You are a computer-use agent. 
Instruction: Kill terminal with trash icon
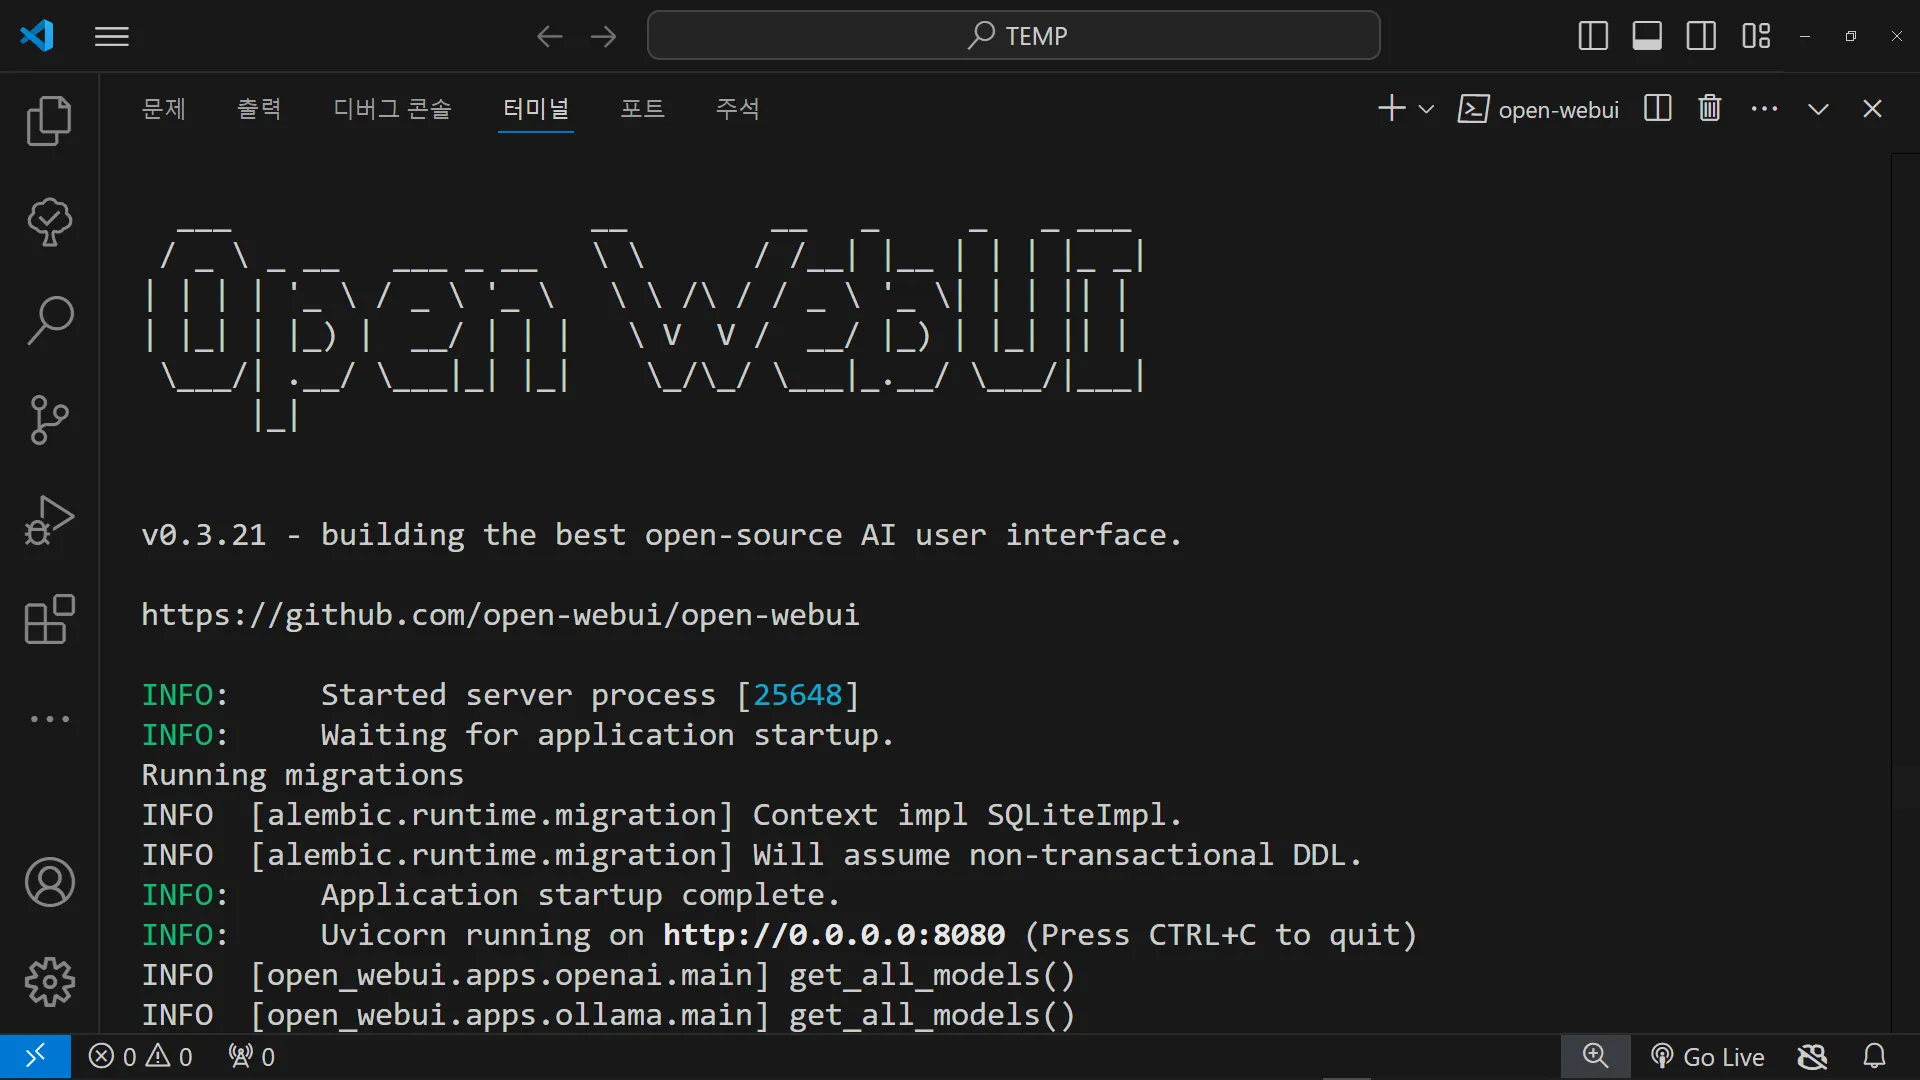(x=1710, y=108)
